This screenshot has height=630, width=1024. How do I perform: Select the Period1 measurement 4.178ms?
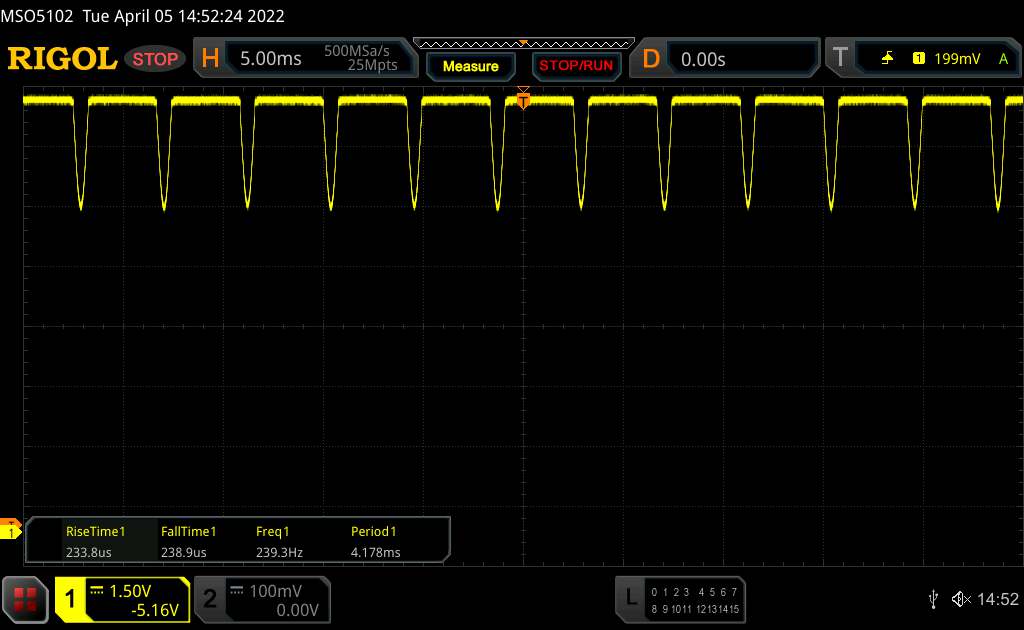376,541
